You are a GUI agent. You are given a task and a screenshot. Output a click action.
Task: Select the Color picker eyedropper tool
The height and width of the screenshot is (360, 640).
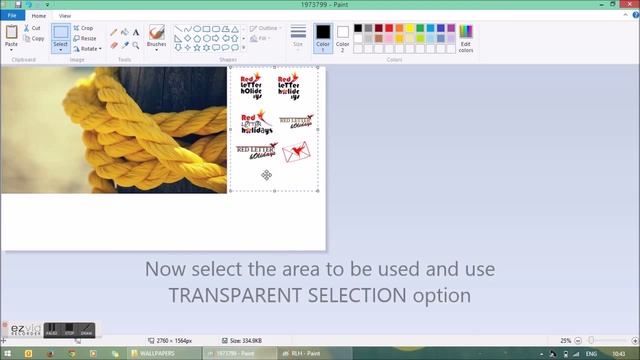click(x=125, y=45)
